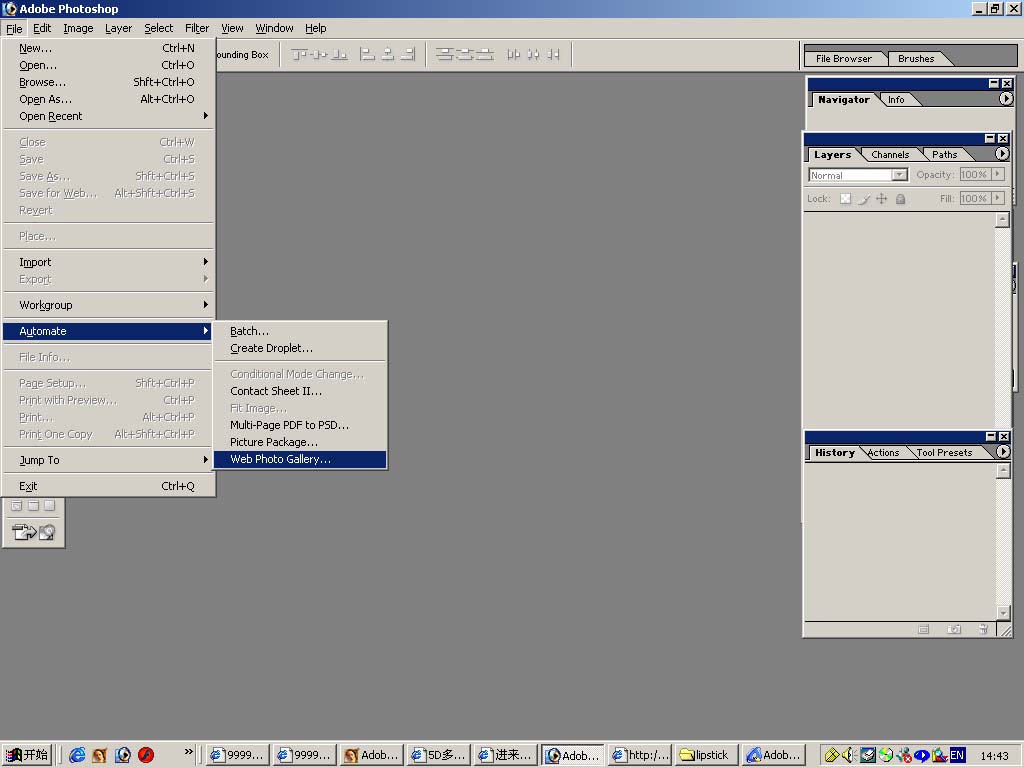Click Jump to ImageReady icon in toolbox
Screen dimensions: 1024x768
(33, 532)
